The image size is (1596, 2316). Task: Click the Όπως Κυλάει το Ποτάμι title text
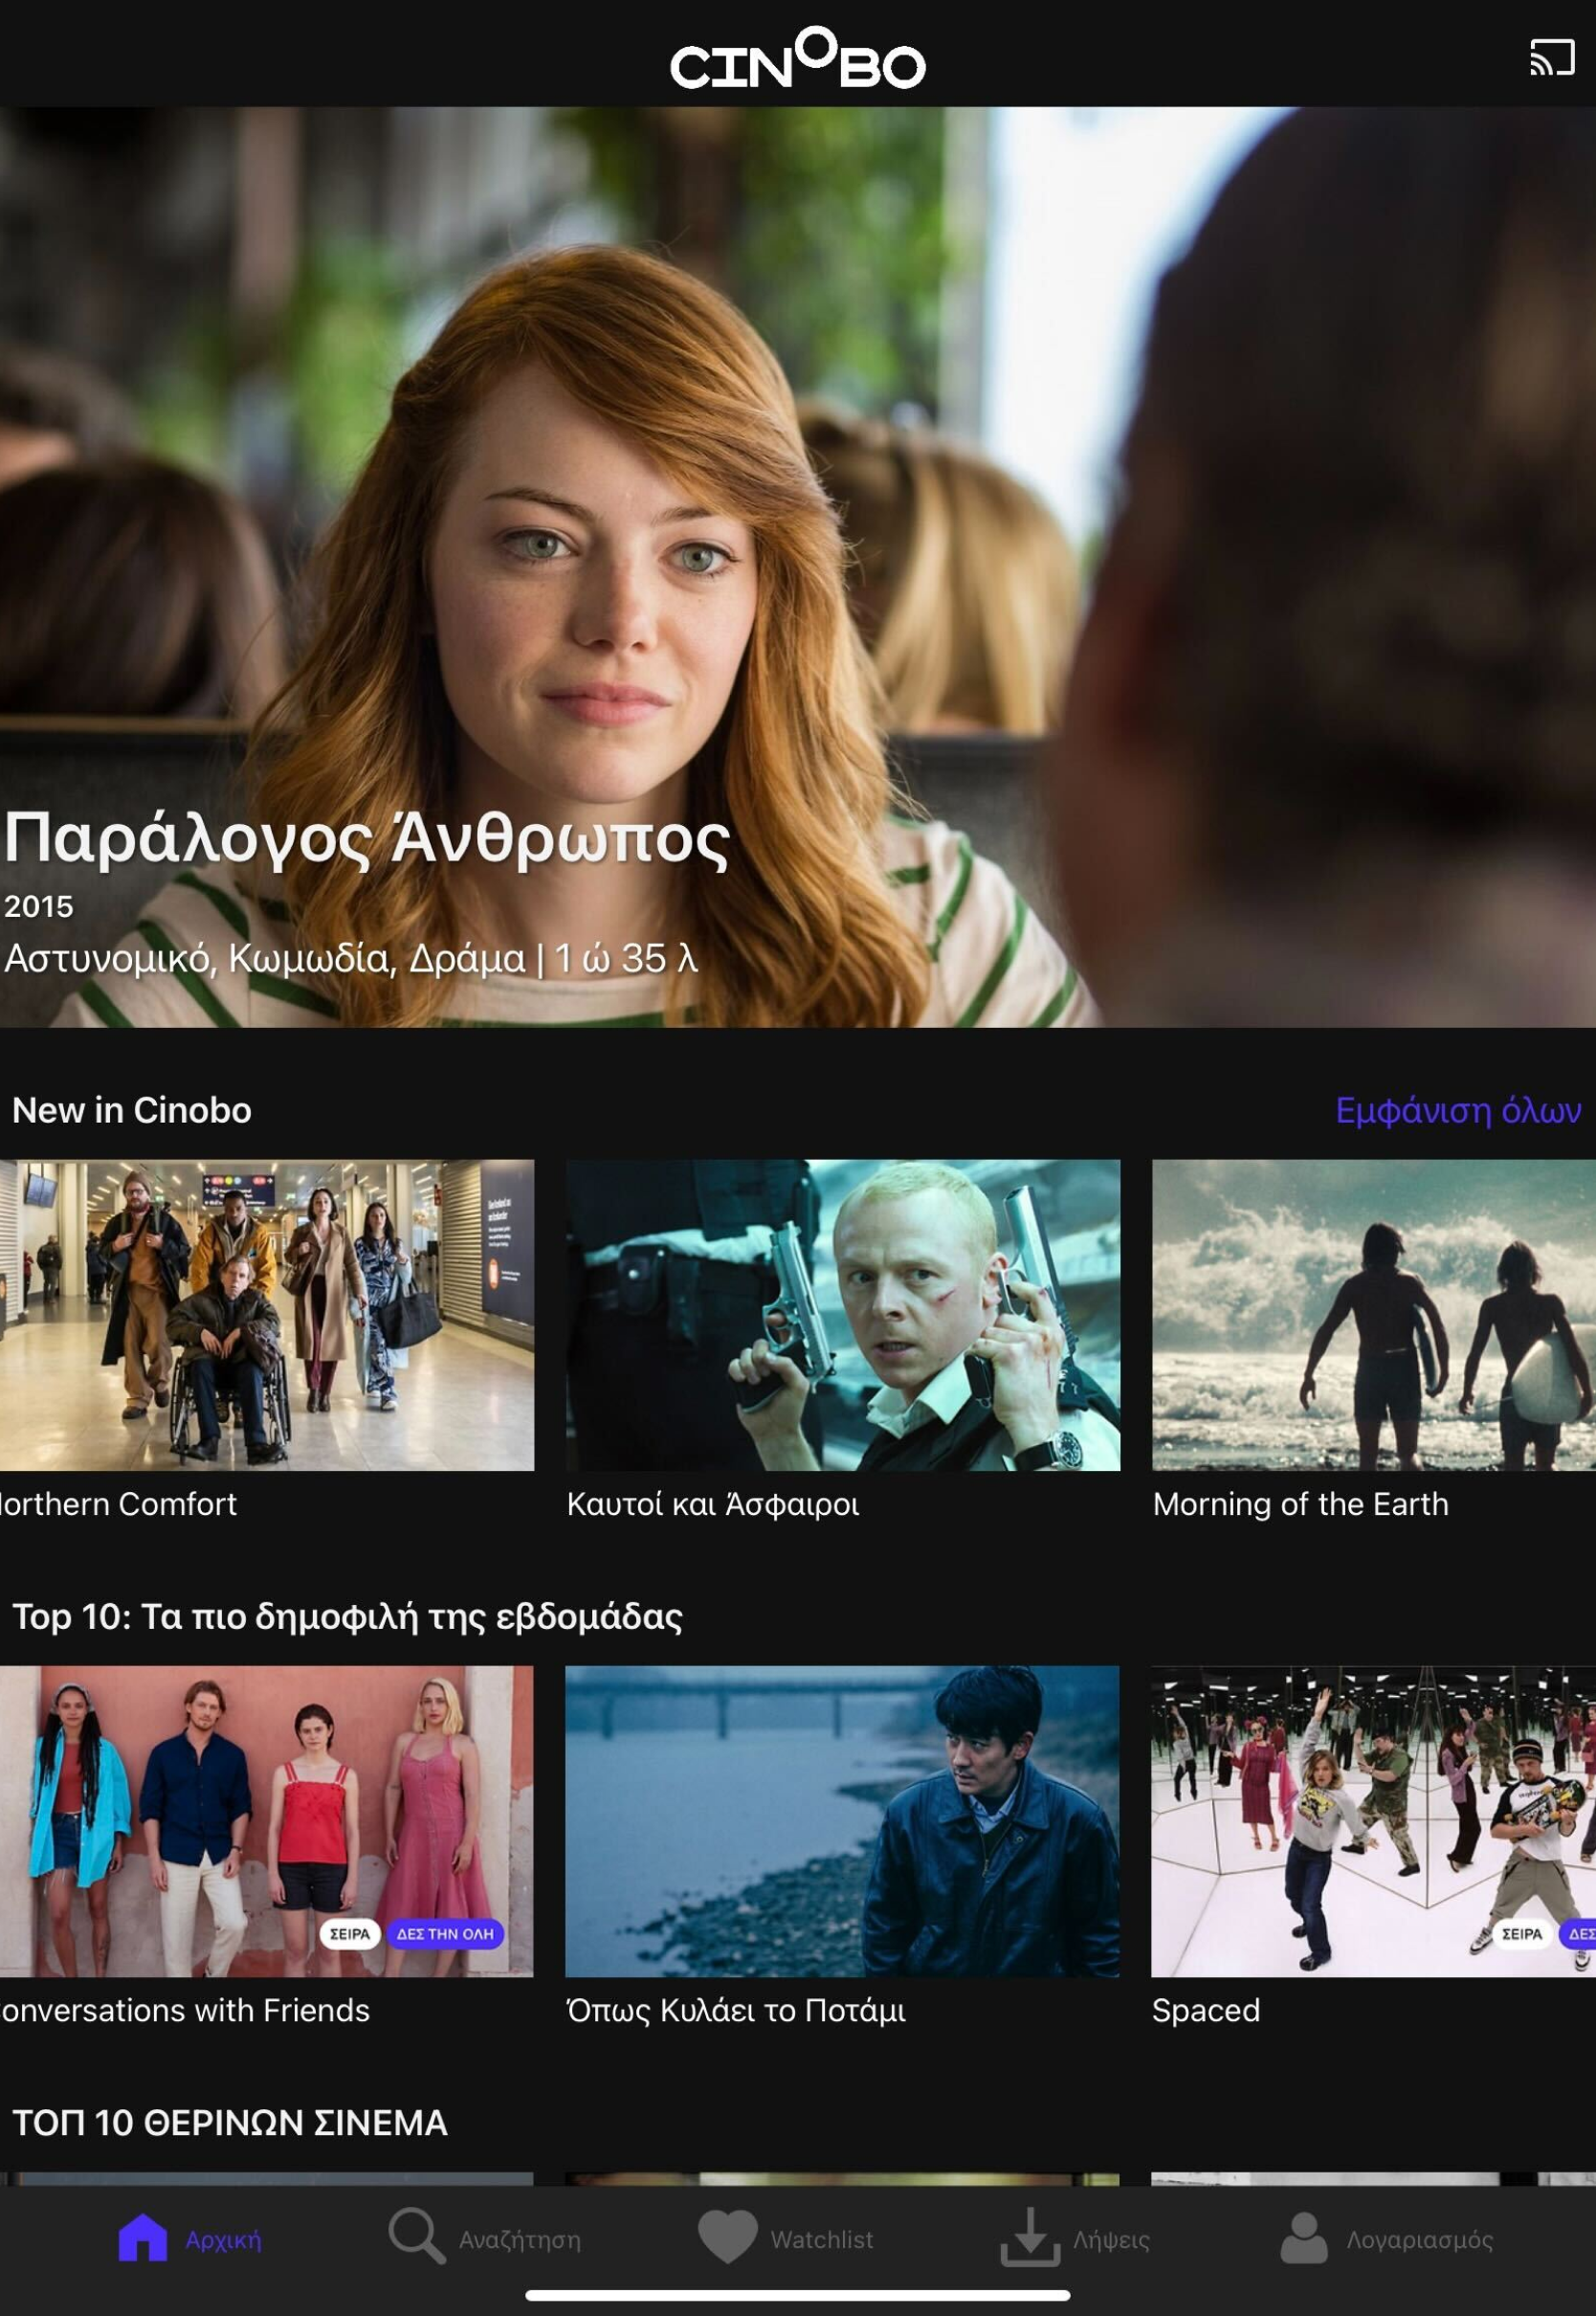[x=736, y=2010]
